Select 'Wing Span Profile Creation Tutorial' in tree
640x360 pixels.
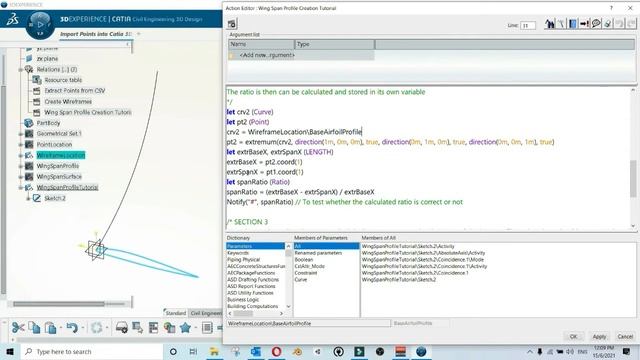[88, 112]
